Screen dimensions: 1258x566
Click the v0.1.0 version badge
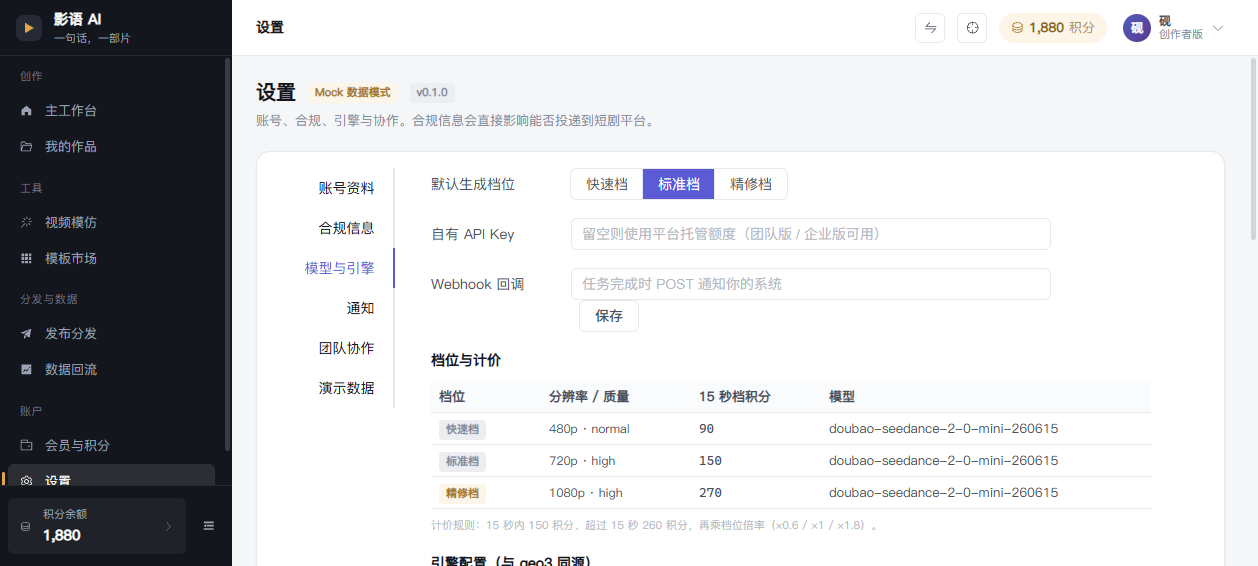pyautogui.click(x=432, y=93)
